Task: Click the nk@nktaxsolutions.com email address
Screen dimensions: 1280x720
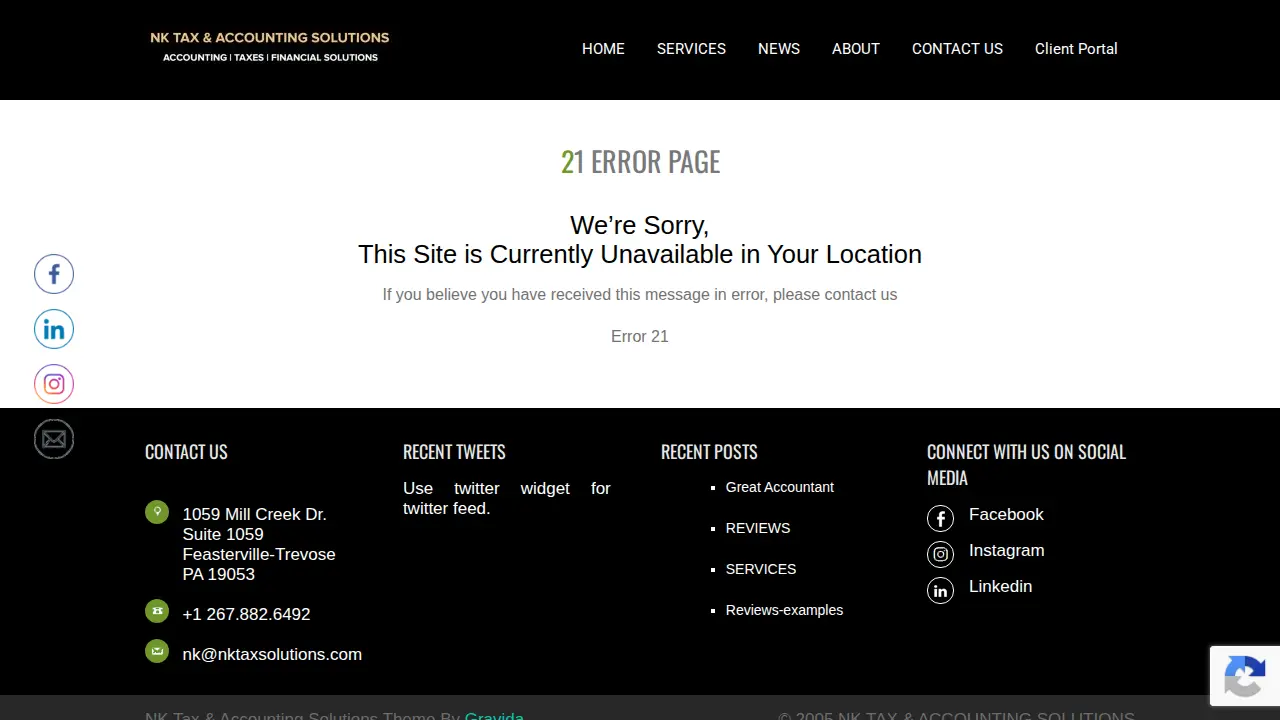Action: tap(272, 654)
